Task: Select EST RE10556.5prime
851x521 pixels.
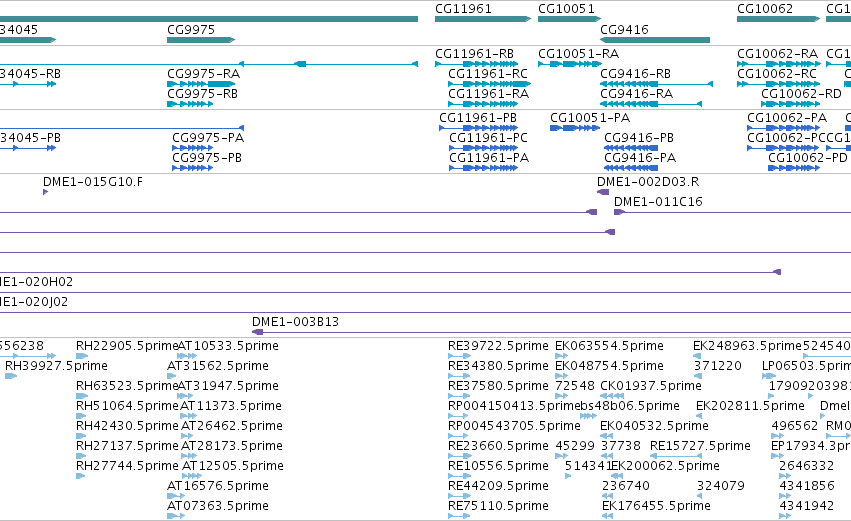Action: (459, 476)
